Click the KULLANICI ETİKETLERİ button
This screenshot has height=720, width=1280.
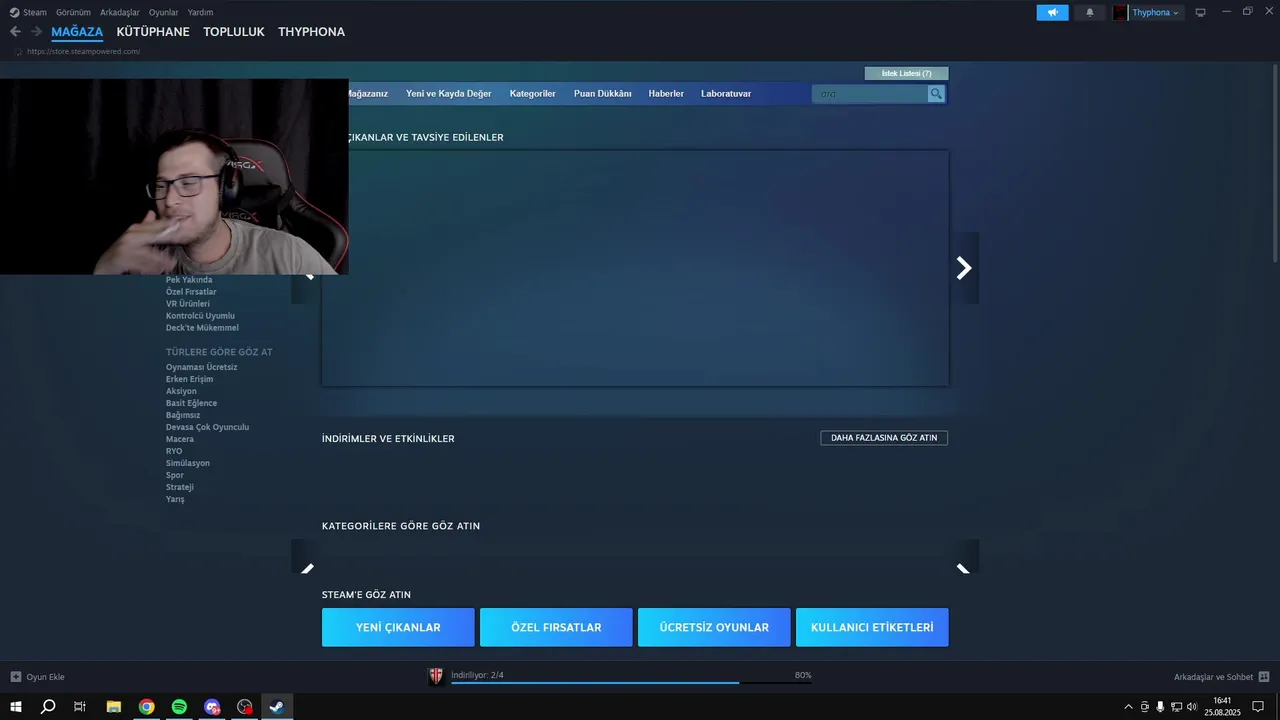coord(872,627)
